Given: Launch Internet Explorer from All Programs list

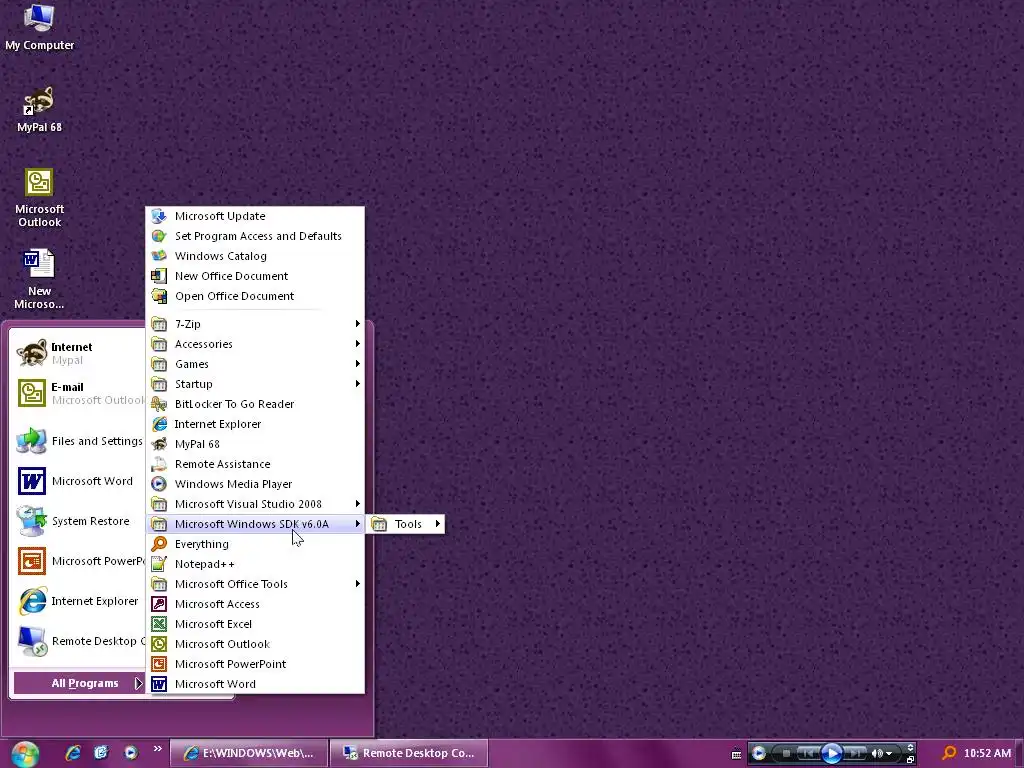Looking at the screenshot, I should pyautogui.click(x=255, y=424).
